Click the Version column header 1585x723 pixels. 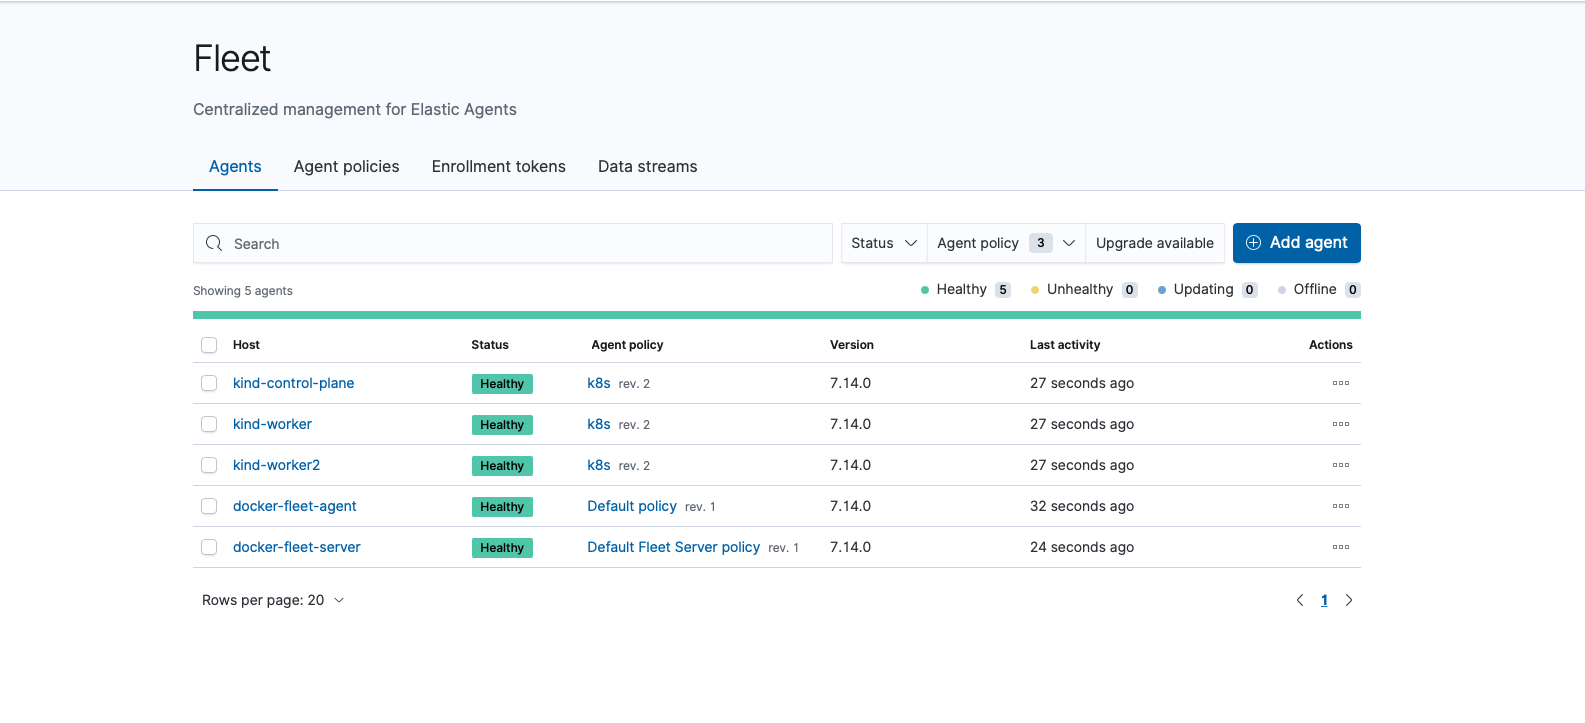pos(852,345)
